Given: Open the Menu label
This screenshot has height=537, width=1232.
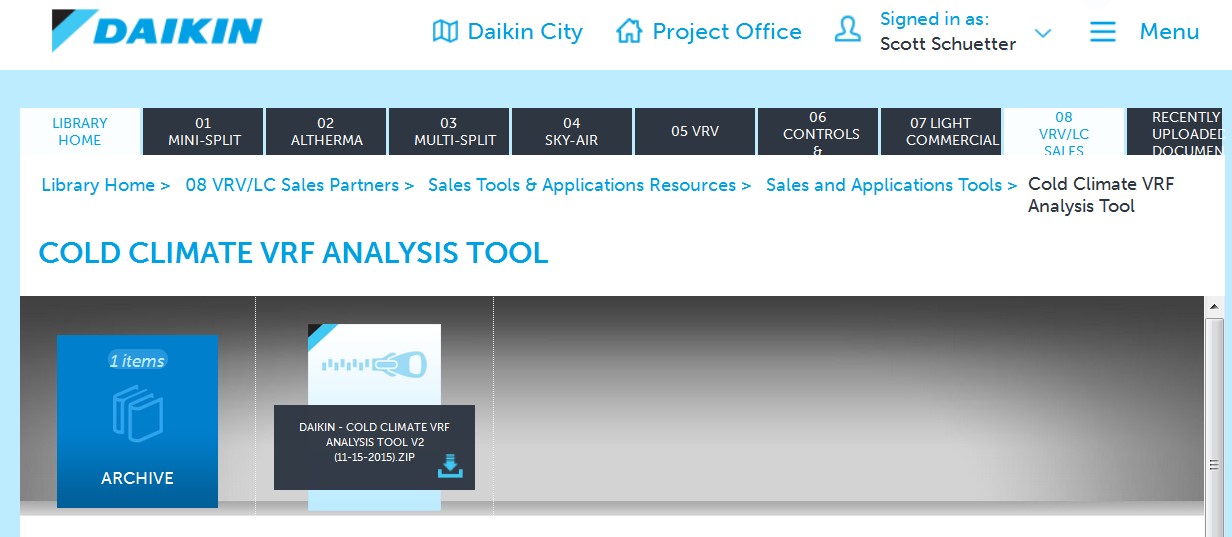Looking at the screenshot, I should point(1169,32).
